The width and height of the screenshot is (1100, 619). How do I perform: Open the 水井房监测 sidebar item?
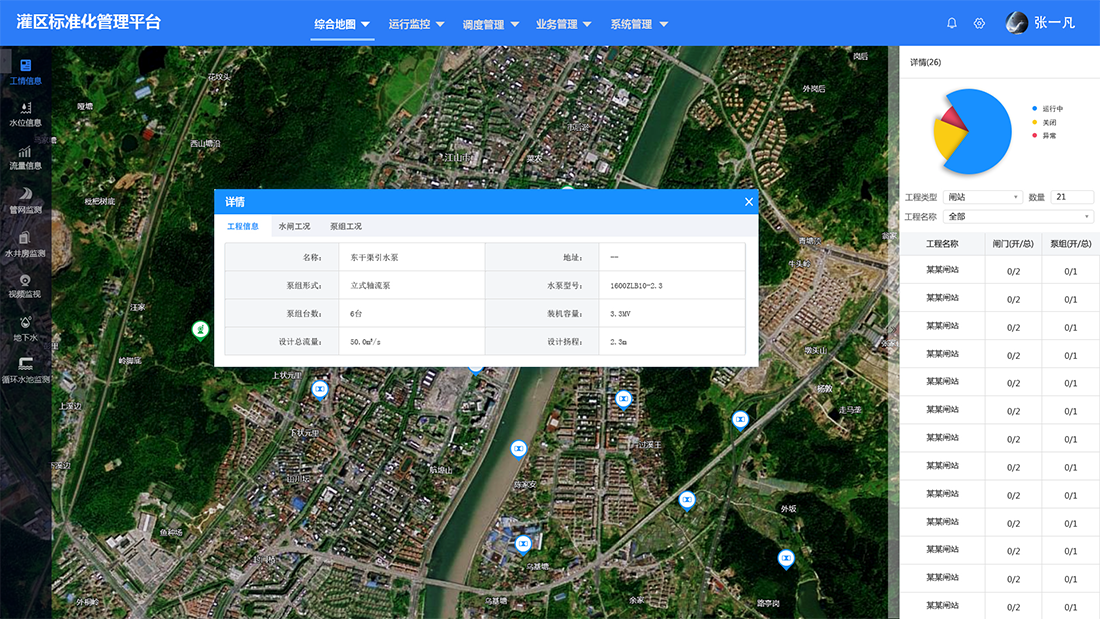[25, 244]
